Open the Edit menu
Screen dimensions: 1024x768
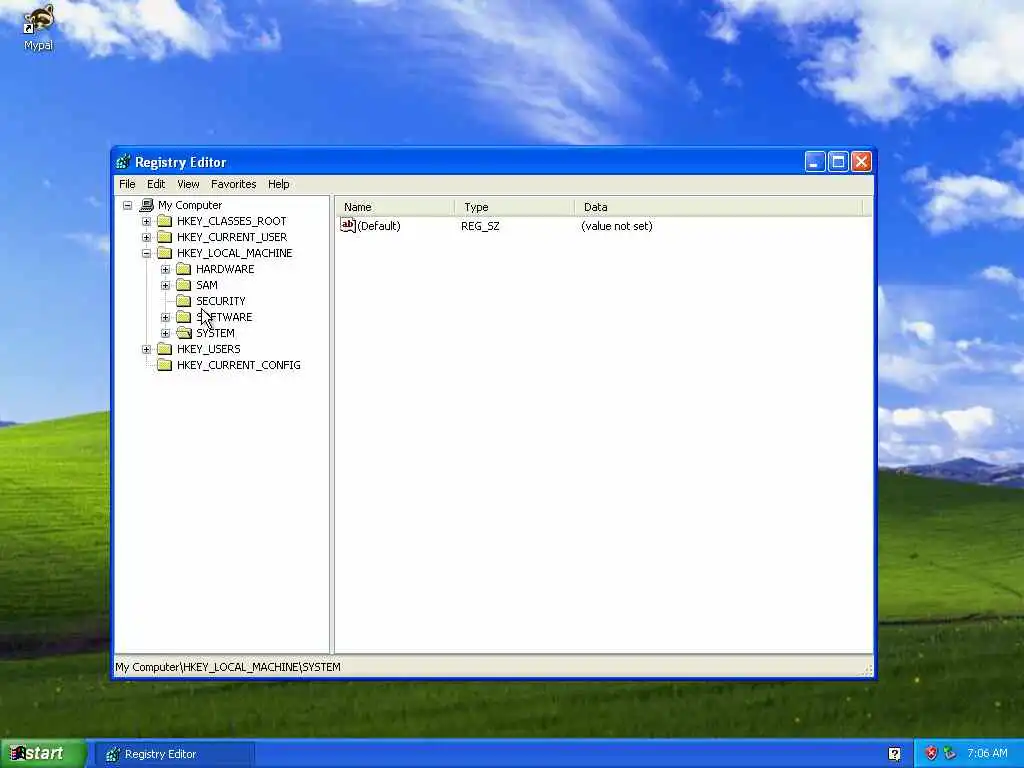pos(155,184)
